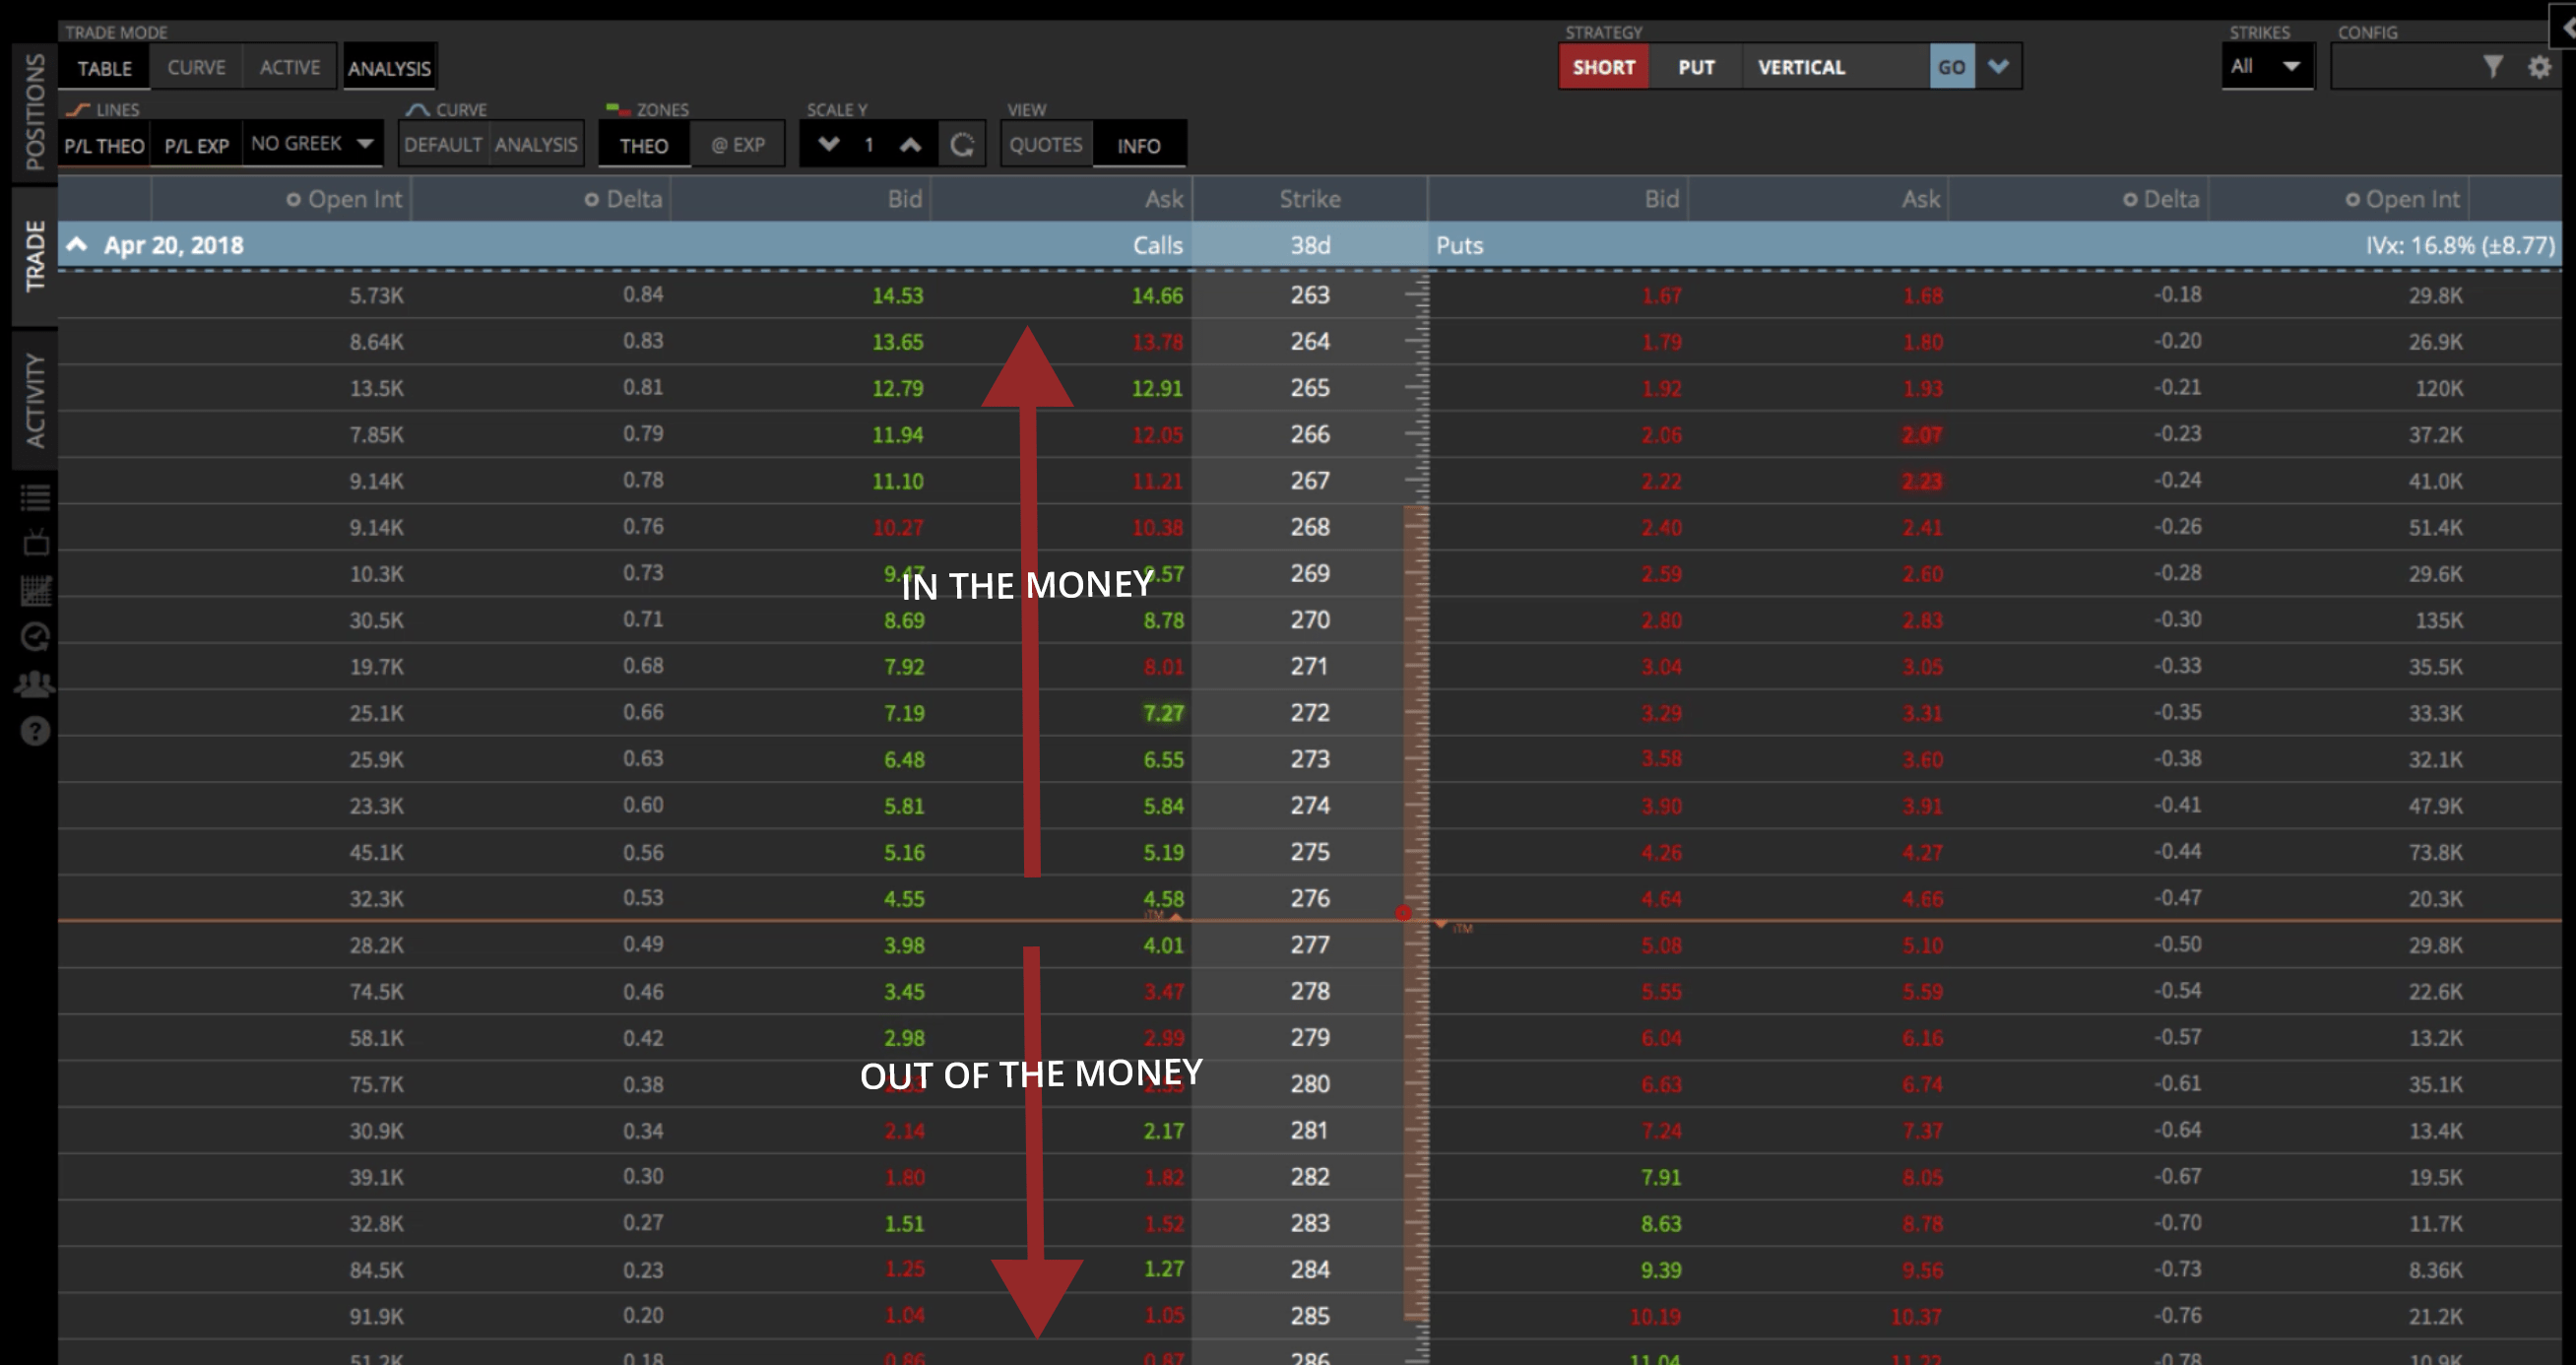The height and width of the screenshot is (1365, 2576).
Task: Click call open interest 91.9K
Action: [376, 1317]
